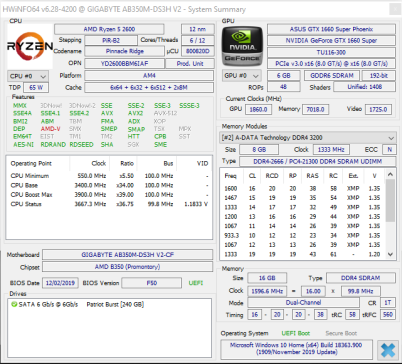
Task: Click the green UEFI Boot label
Action: pyautogui.click(x=296, y=333)
